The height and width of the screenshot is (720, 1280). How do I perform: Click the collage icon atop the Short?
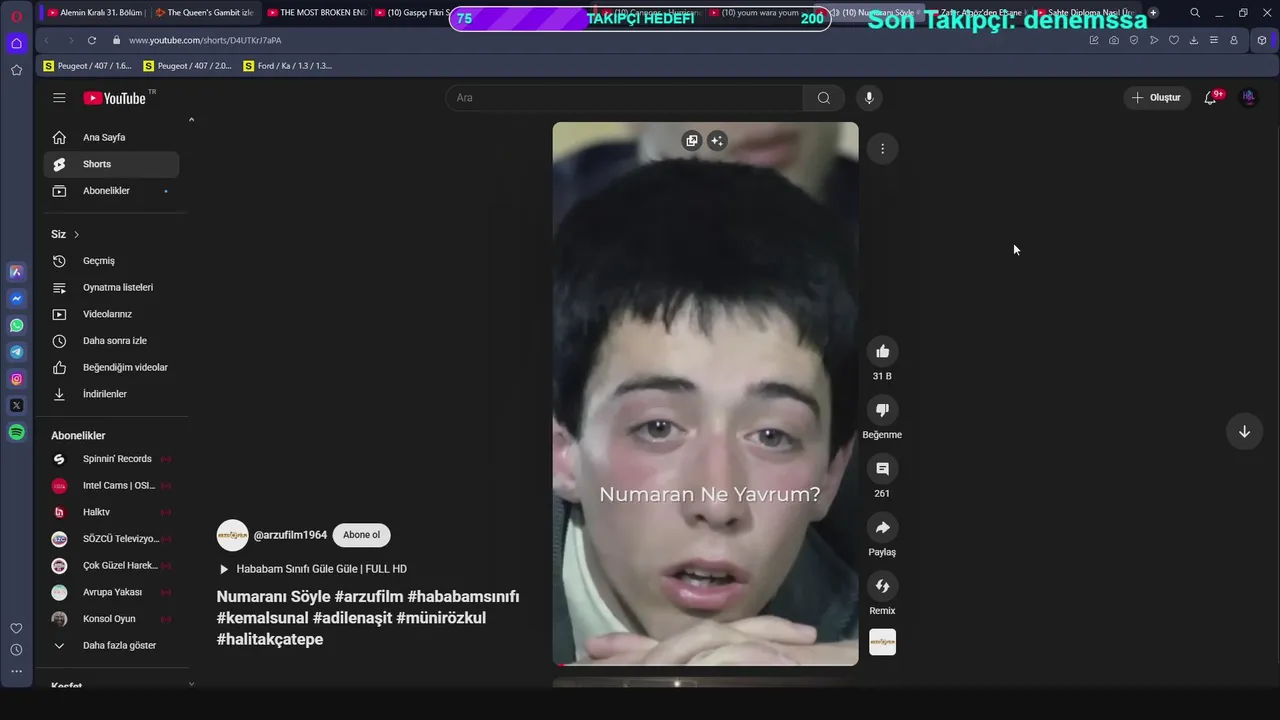[691, 141]
